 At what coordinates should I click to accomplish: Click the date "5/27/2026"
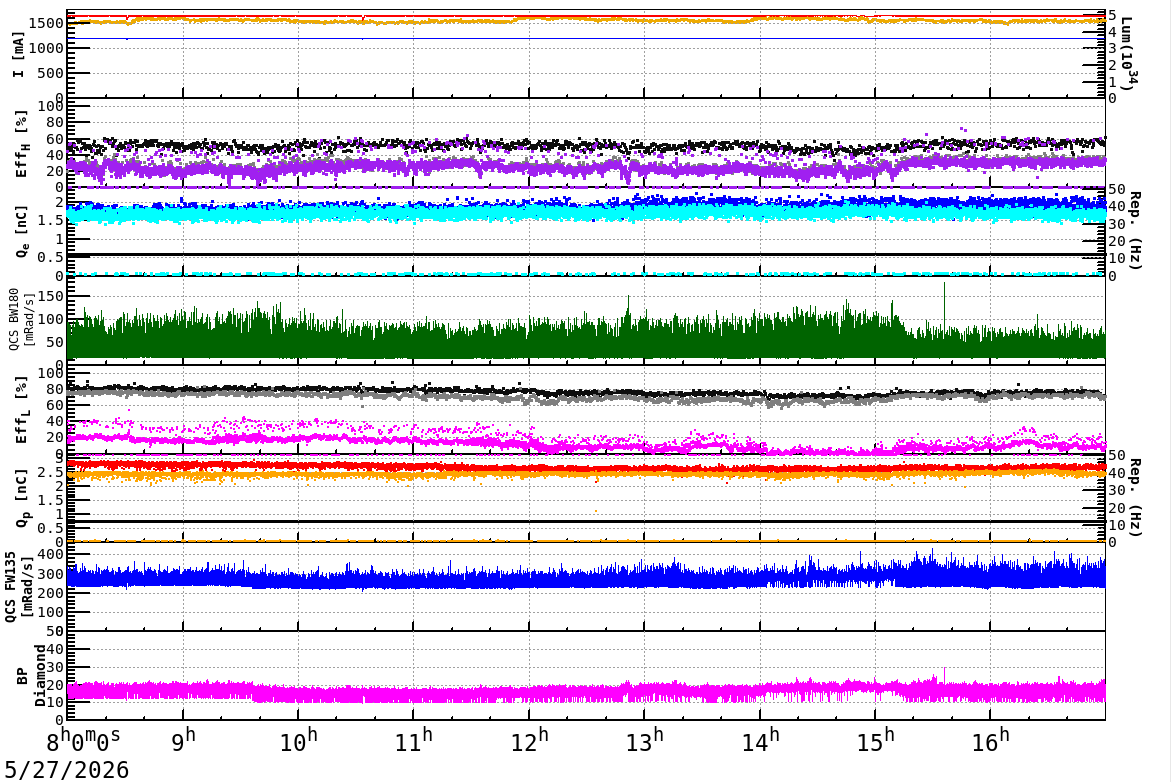coord(67,769)
